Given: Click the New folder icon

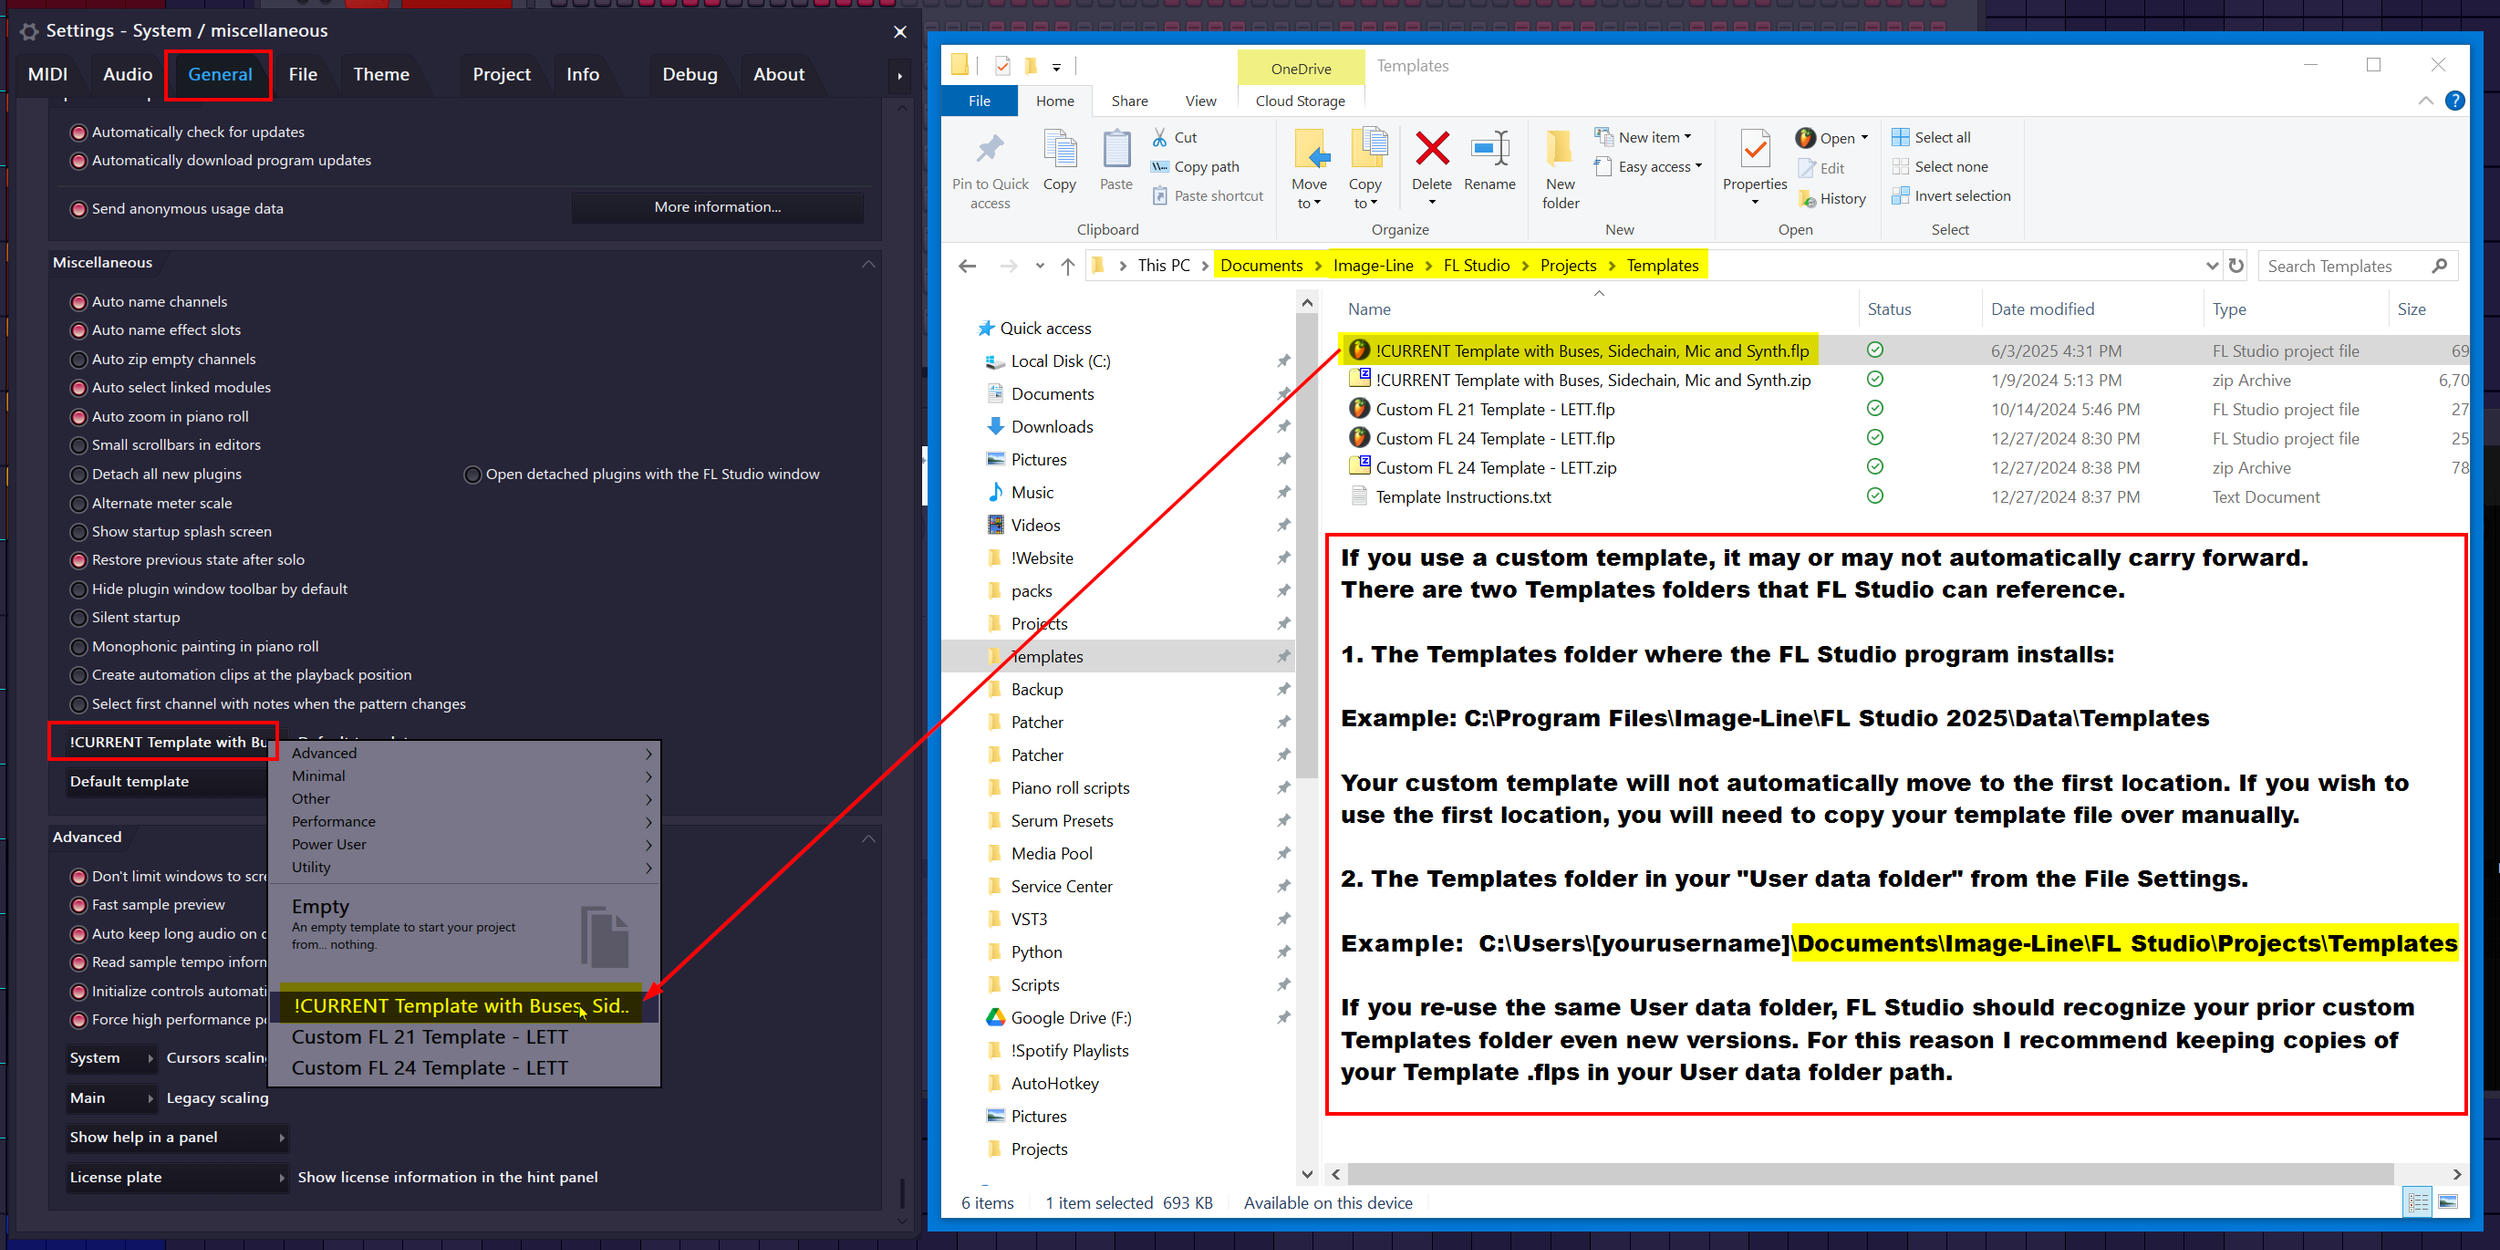Looking at the screenshot, I should [x=1559, y=150].
